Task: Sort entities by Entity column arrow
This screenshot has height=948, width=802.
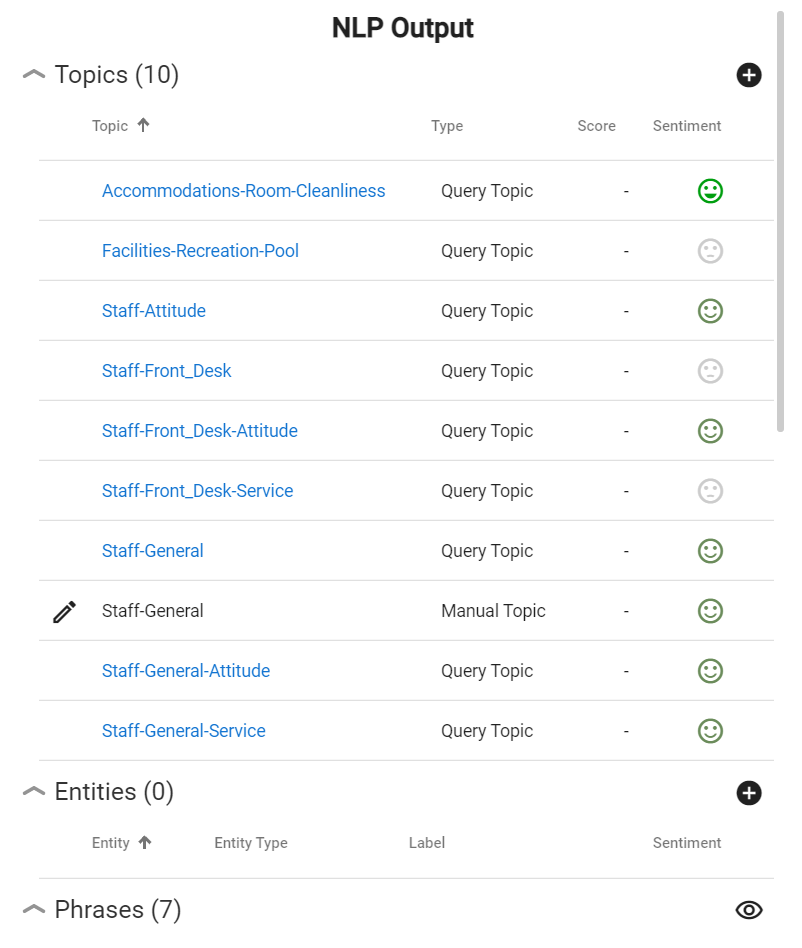Action: (x=144, y=842)
